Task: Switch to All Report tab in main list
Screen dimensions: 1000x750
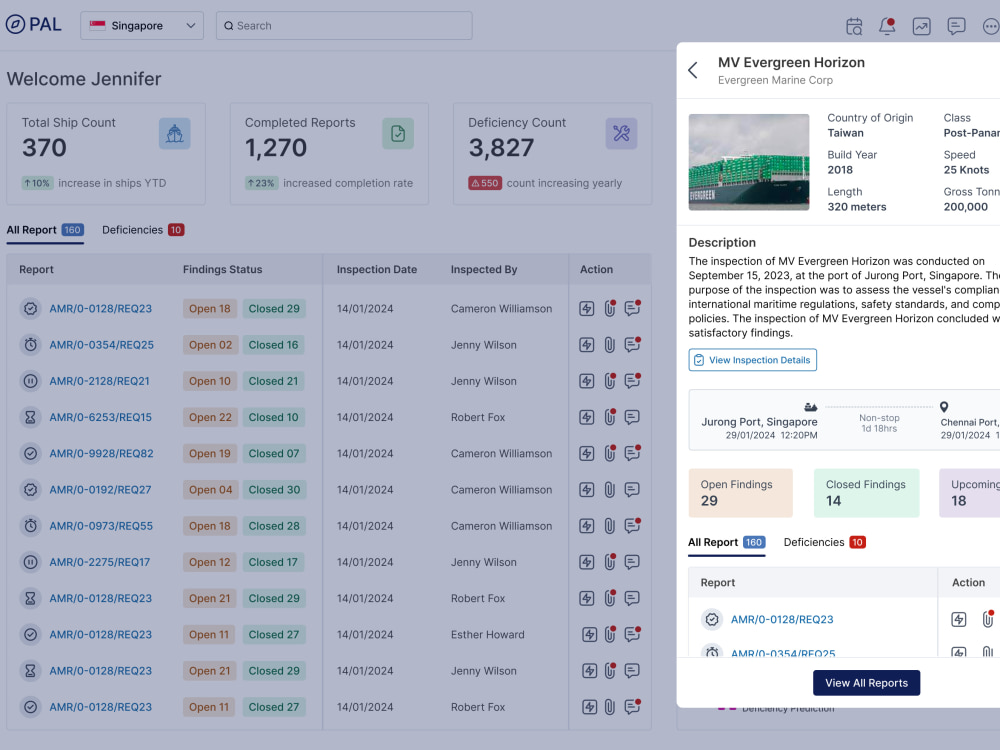Action: pos(45,230)
